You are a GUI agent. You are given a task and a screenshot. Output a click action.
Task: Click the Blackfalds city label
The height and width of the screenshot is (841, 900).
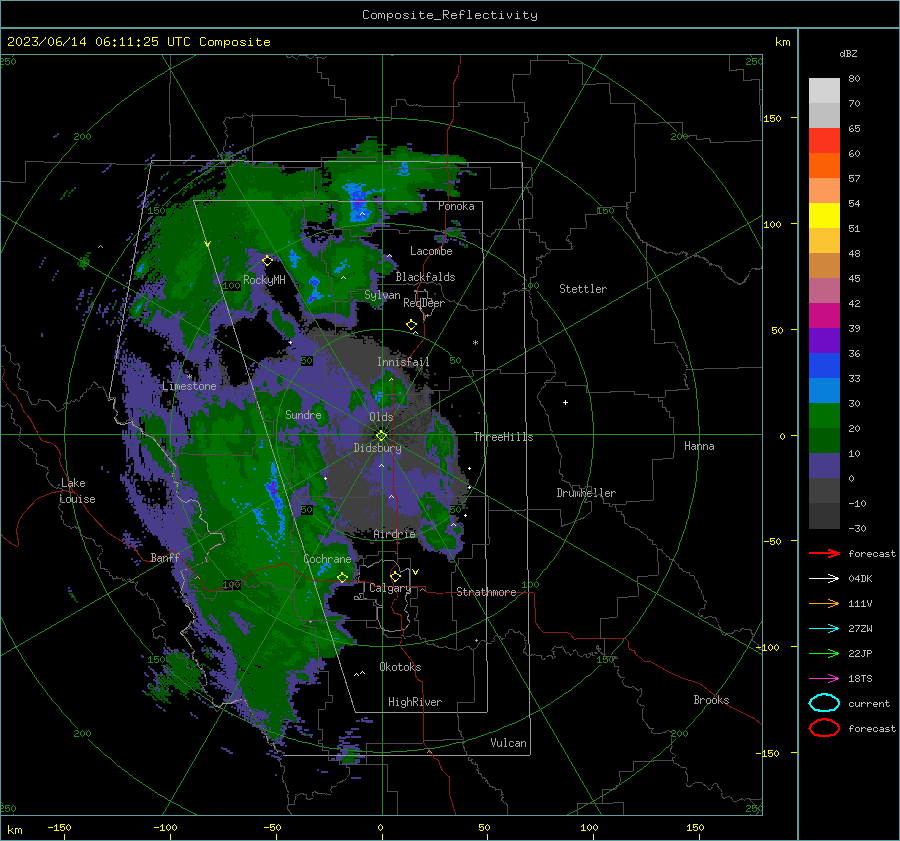[425, 277]
